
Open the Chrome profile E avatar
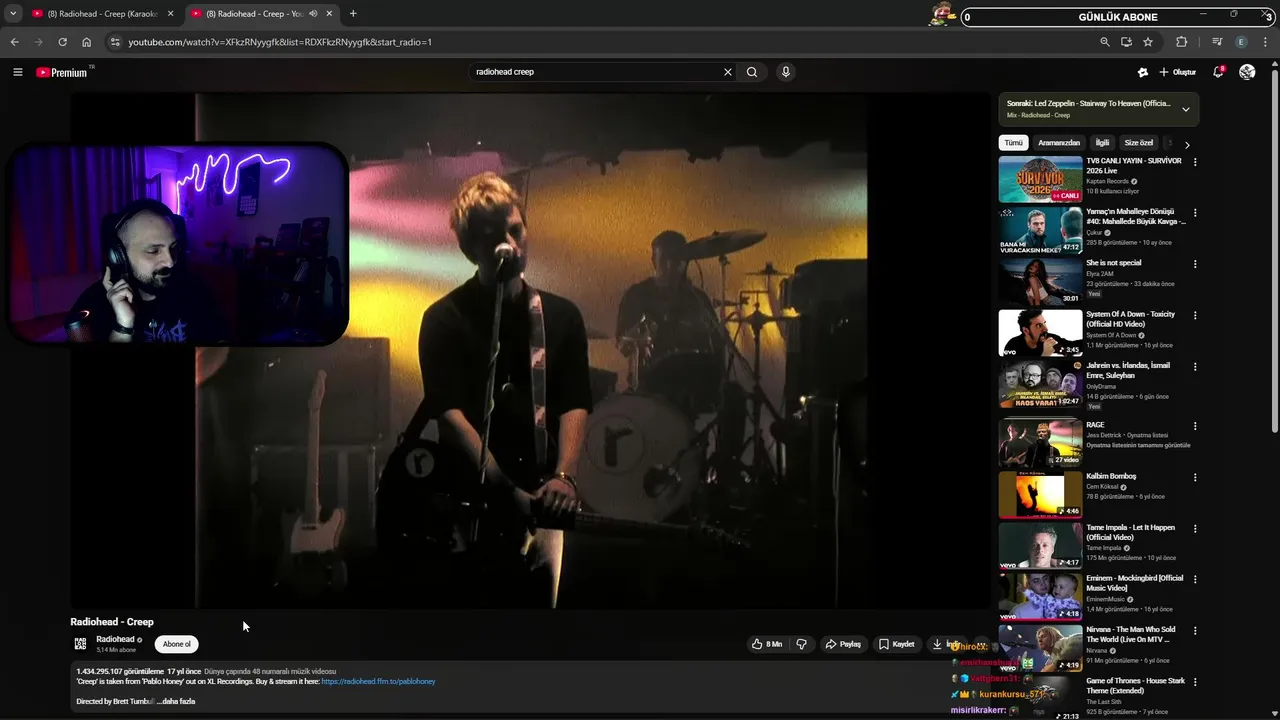tap(1242, 42)
